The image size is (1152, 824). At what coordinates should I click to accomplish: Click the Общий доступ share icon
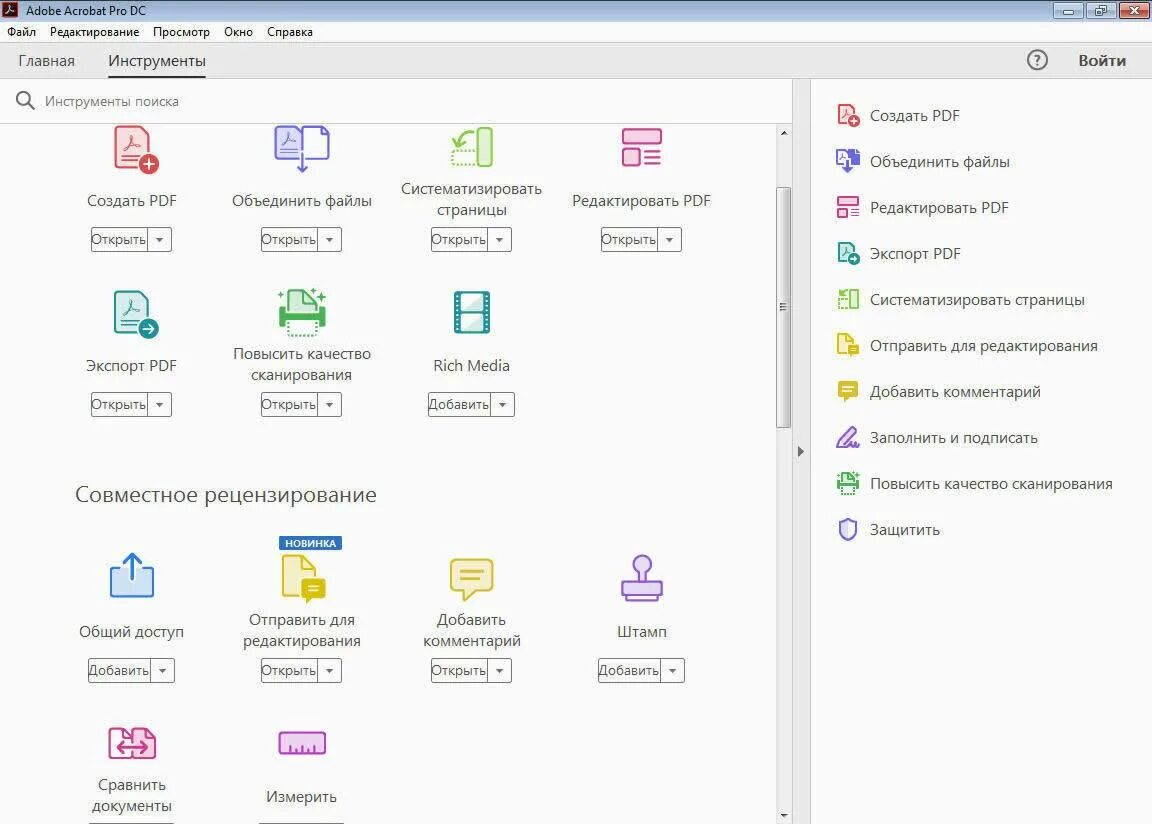tap(132, 575)
